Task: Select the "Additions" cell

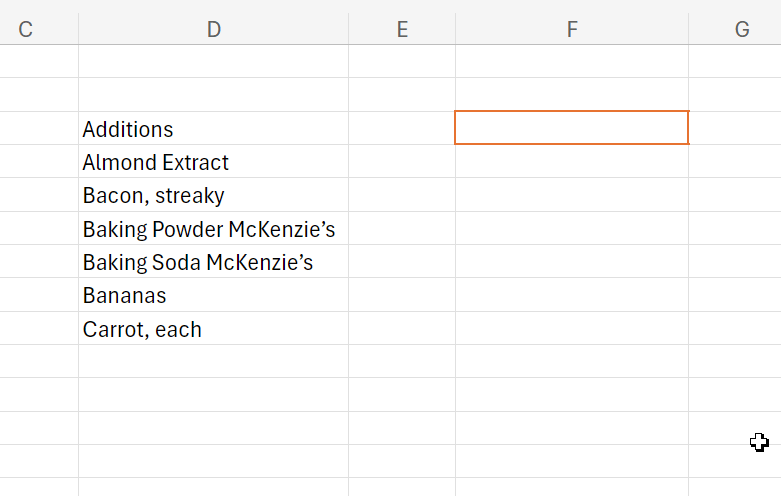Action: (213, 129)
